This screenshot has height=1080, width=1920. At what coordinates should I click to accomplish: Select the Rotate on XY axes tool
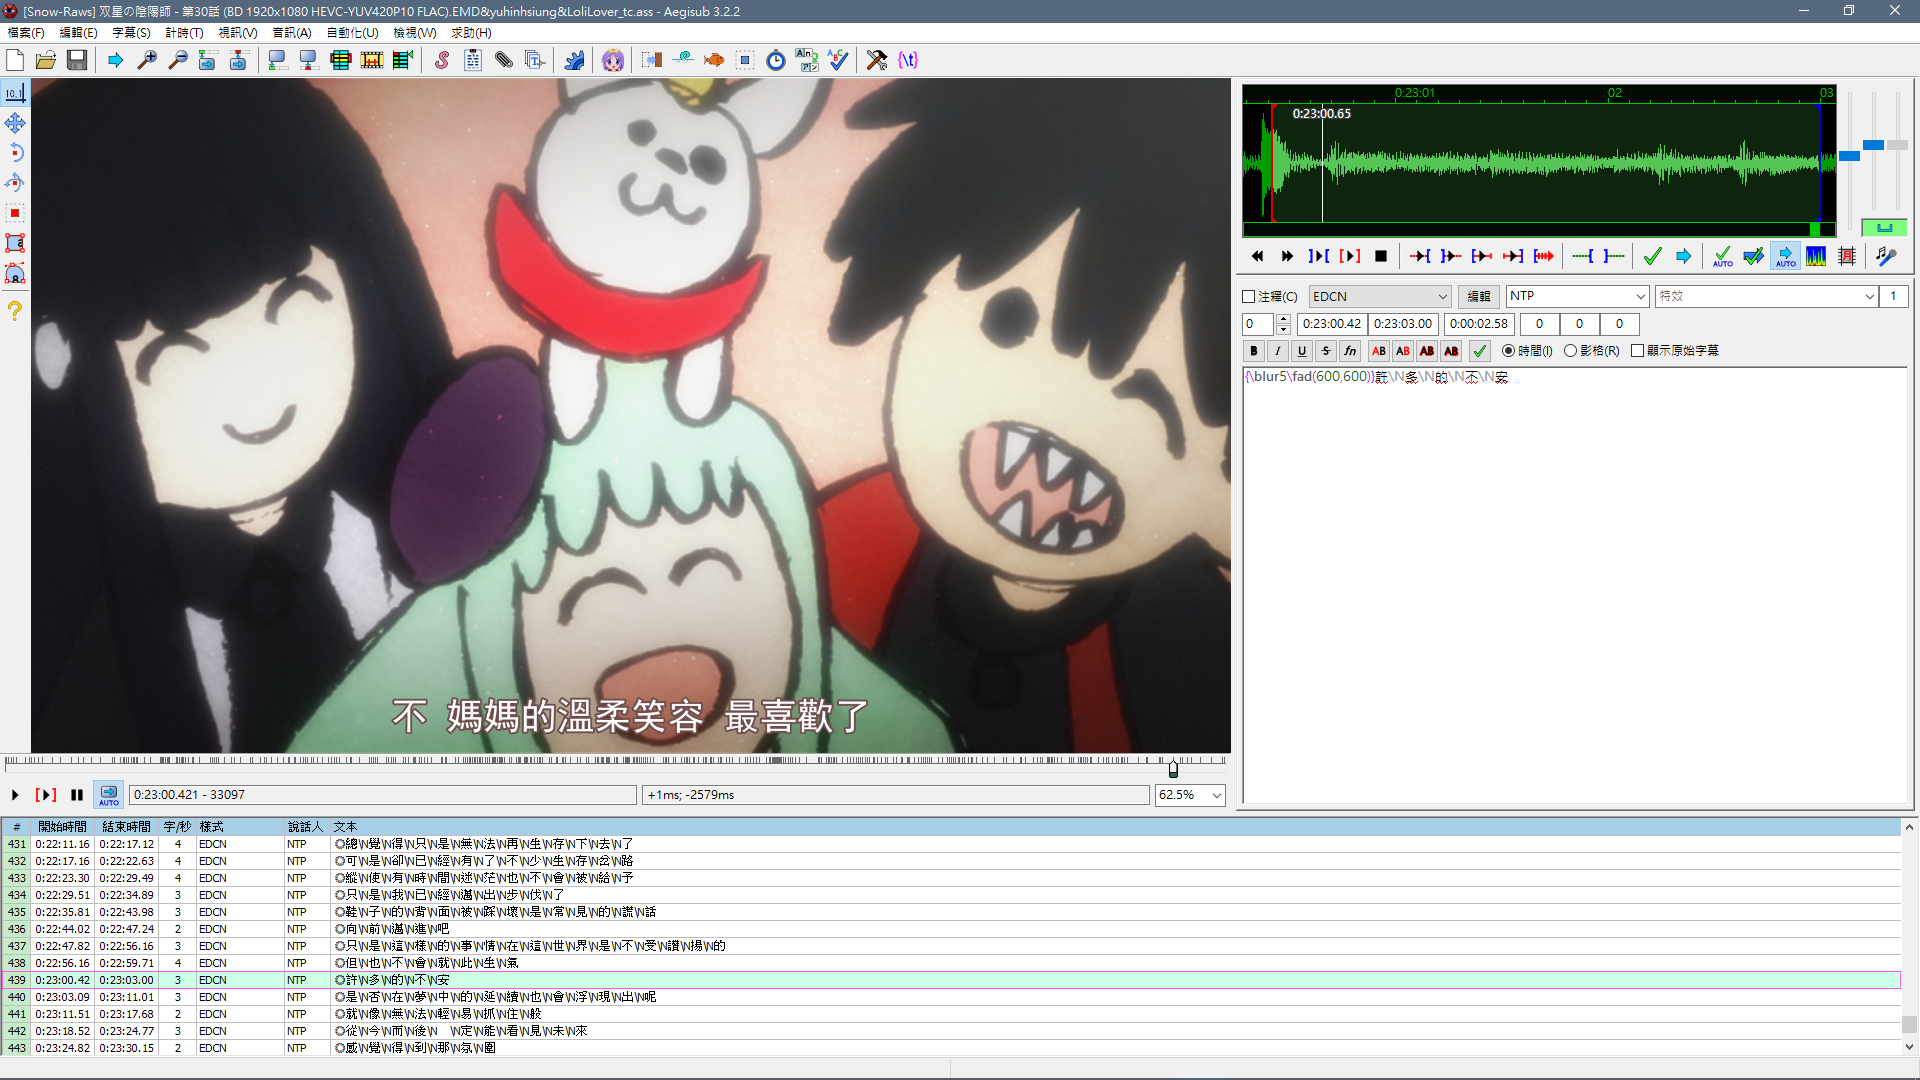click(x=15, y=183)
